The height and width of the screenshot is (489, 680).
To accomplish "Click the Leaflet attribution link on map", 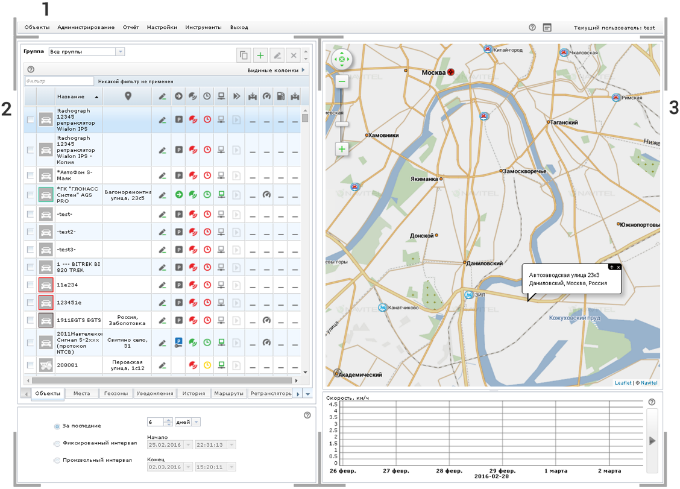I will pyautogui.click(x=622, y=382).
